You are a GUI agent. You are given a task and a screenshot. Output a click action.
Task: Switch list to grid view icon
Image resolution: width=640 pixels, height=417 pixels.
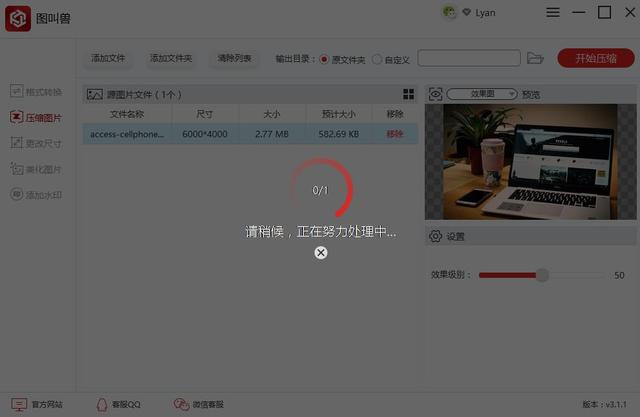[x=409, y=94]
